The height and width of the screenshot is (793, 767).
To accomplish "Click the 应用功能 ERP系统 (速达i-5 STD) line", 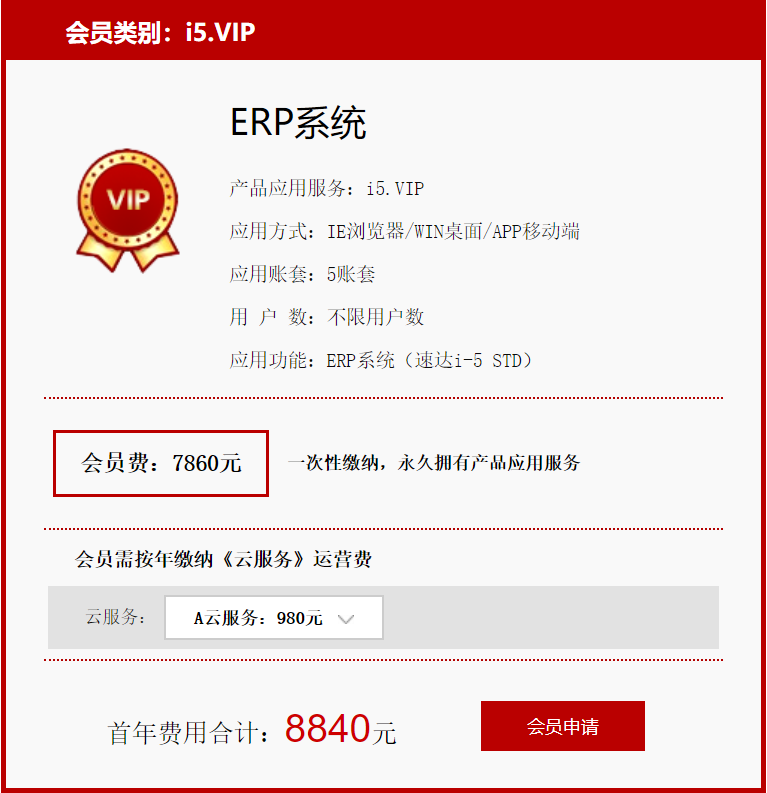I will click(x=381, y=360).
